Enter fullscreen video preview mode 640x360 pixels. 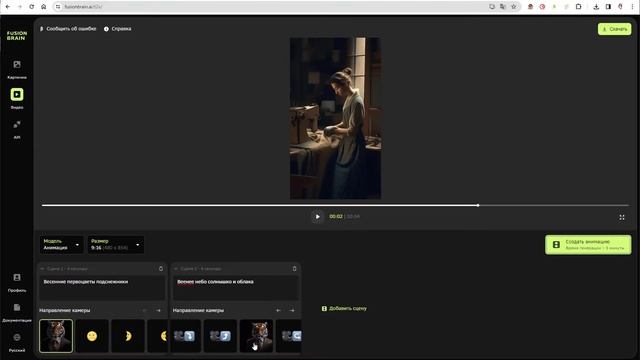(622, 218)
